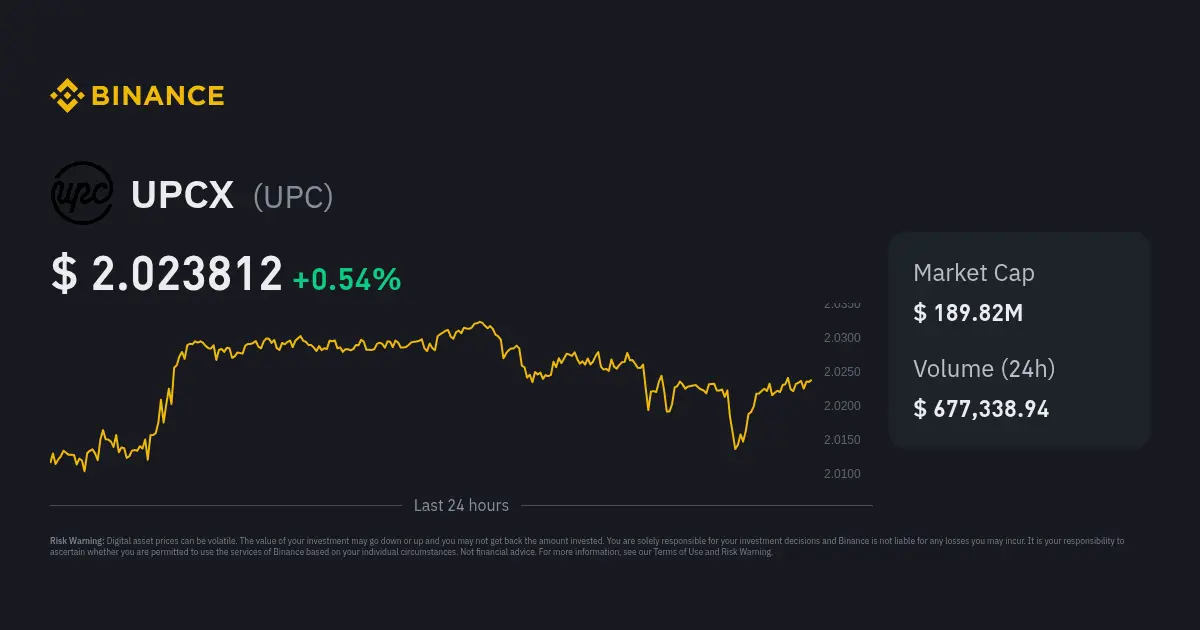Click the BINANCE wordmark text

pos(158,96)
